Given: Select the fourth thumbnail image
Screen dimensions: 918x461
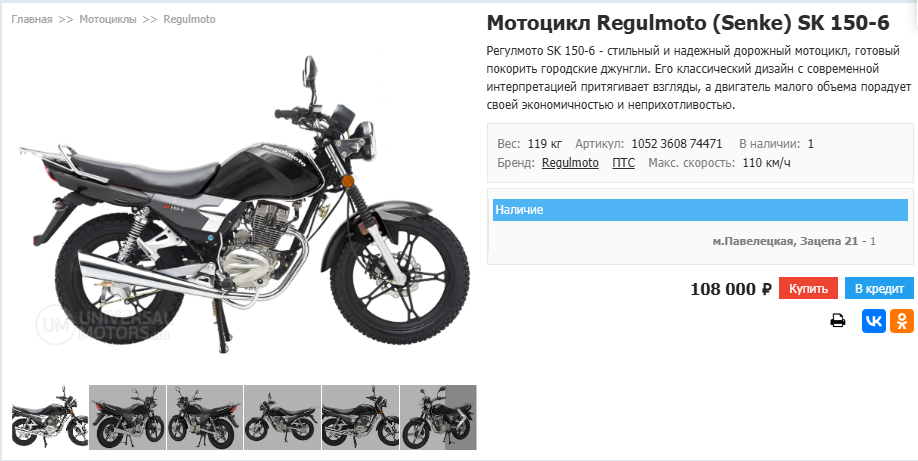Looking at the screenshot, I should (x=282, y=417).
